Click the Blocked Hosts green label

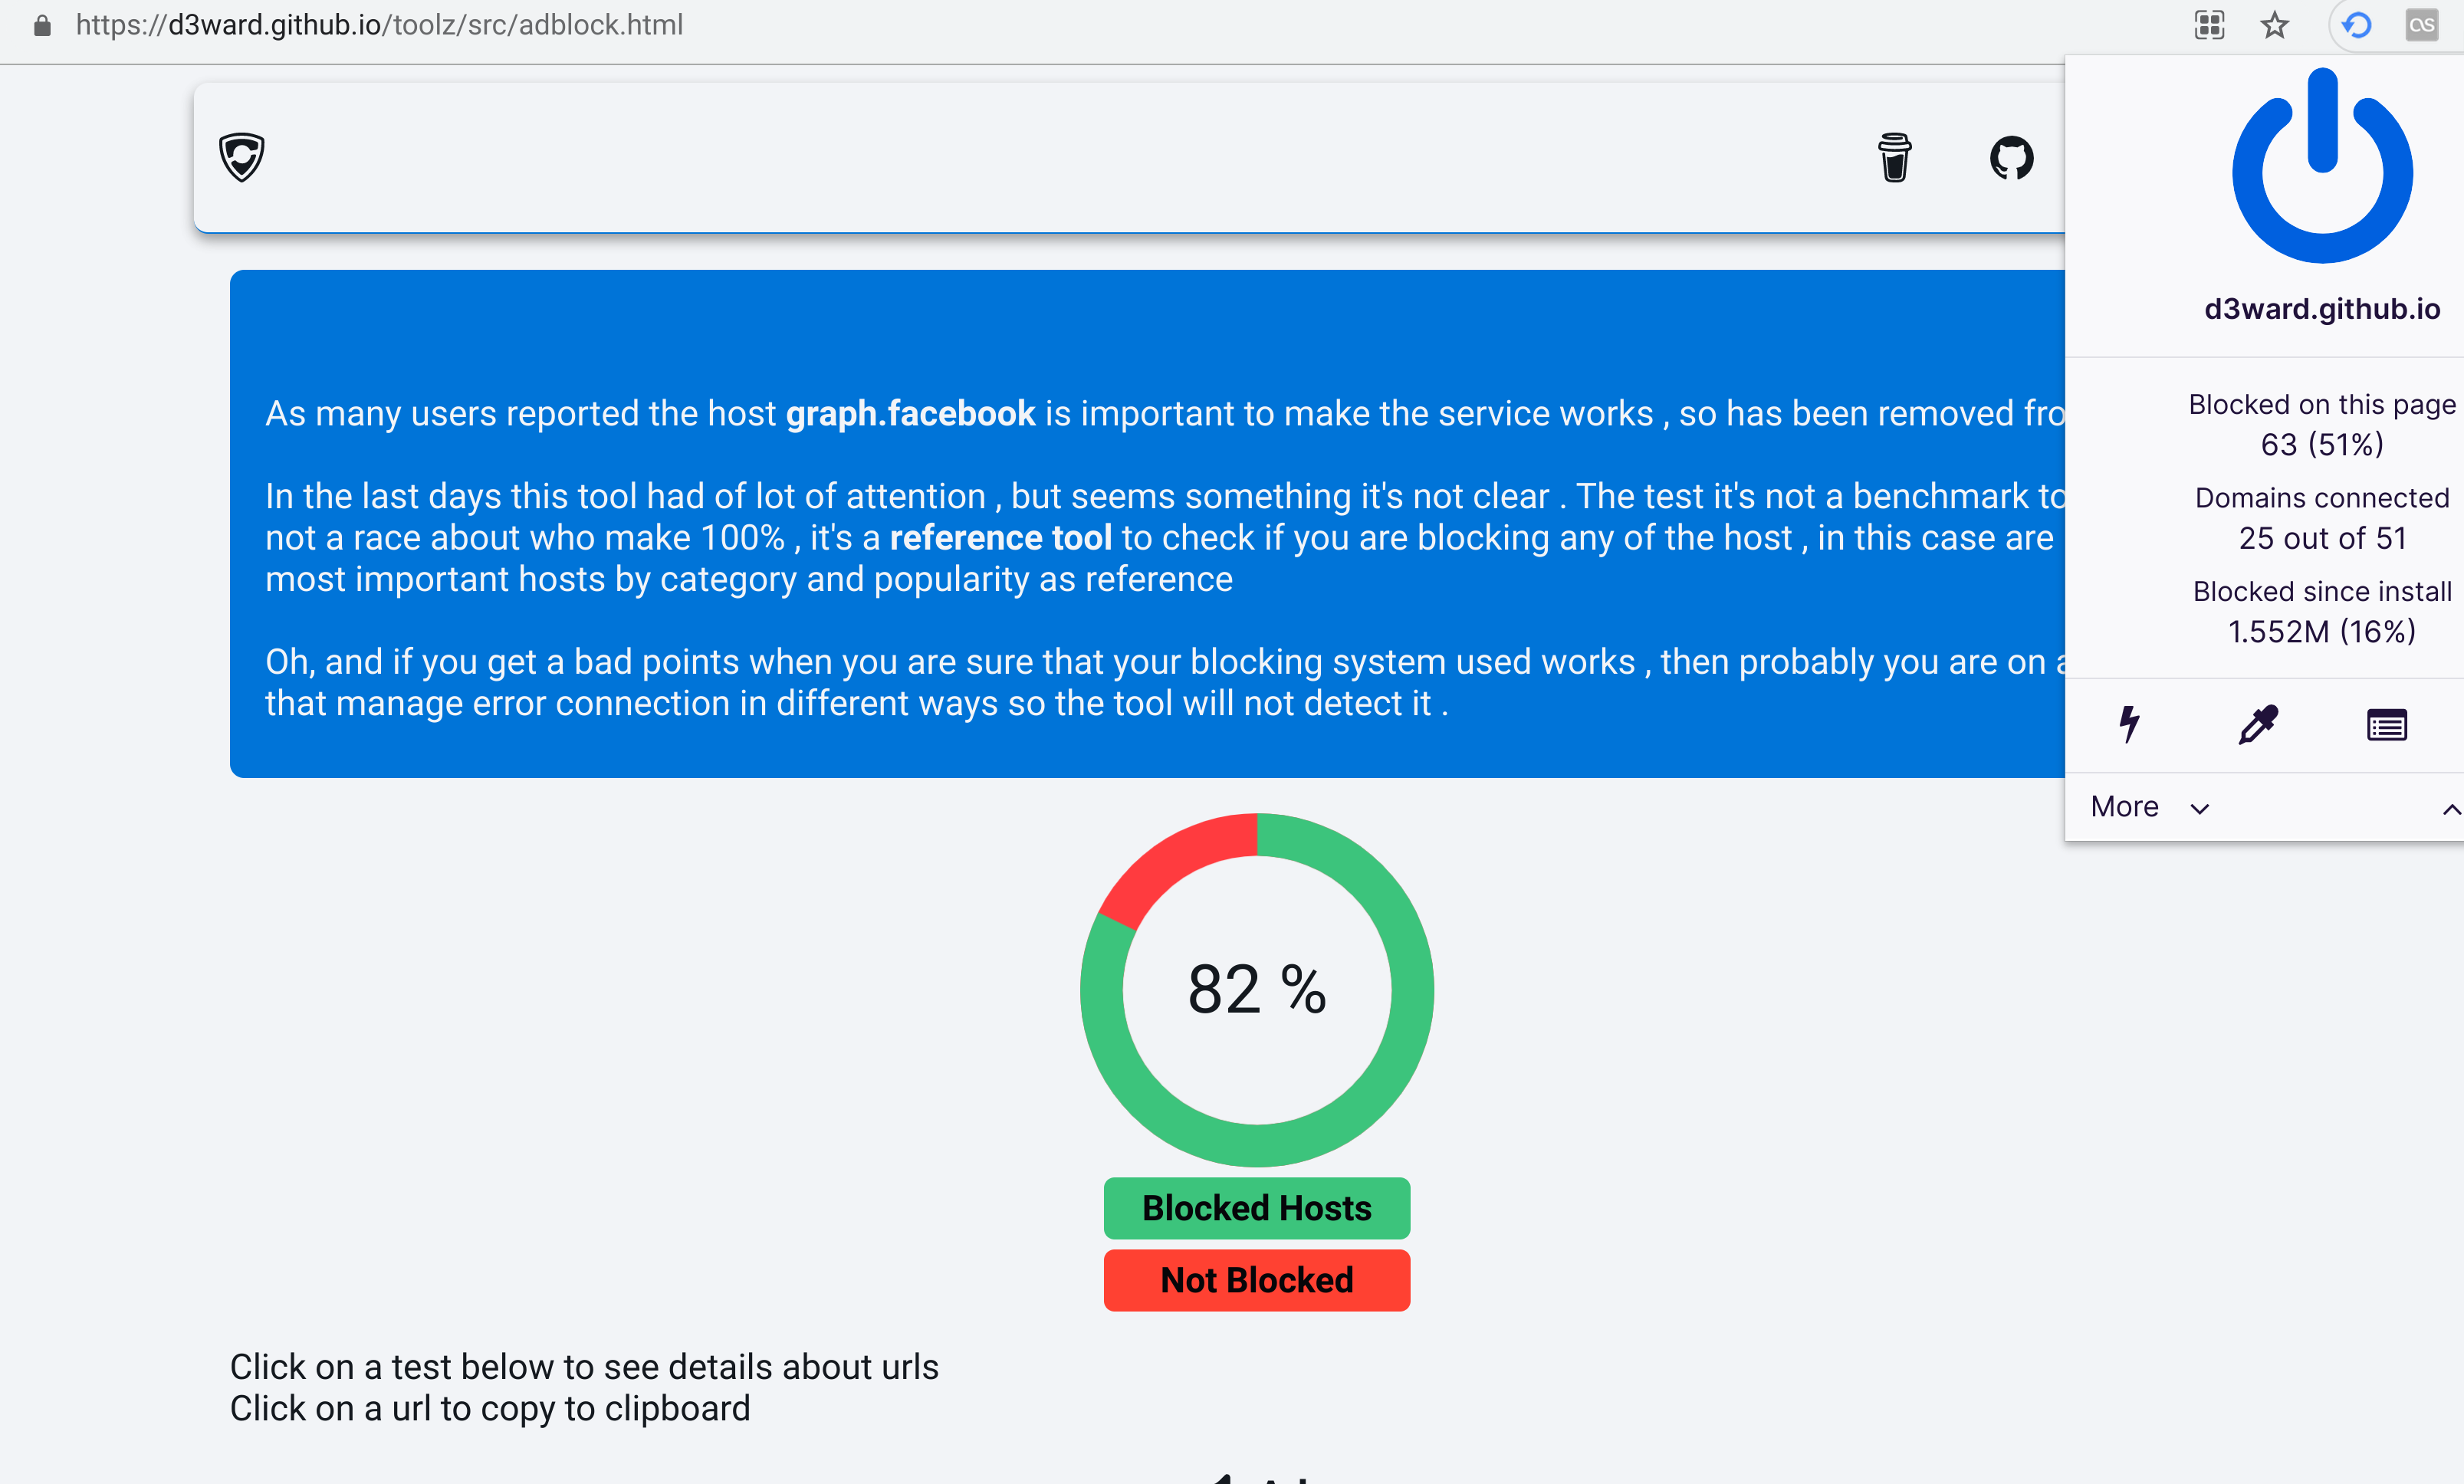pyautogui.click(x=1256, y=1208)
